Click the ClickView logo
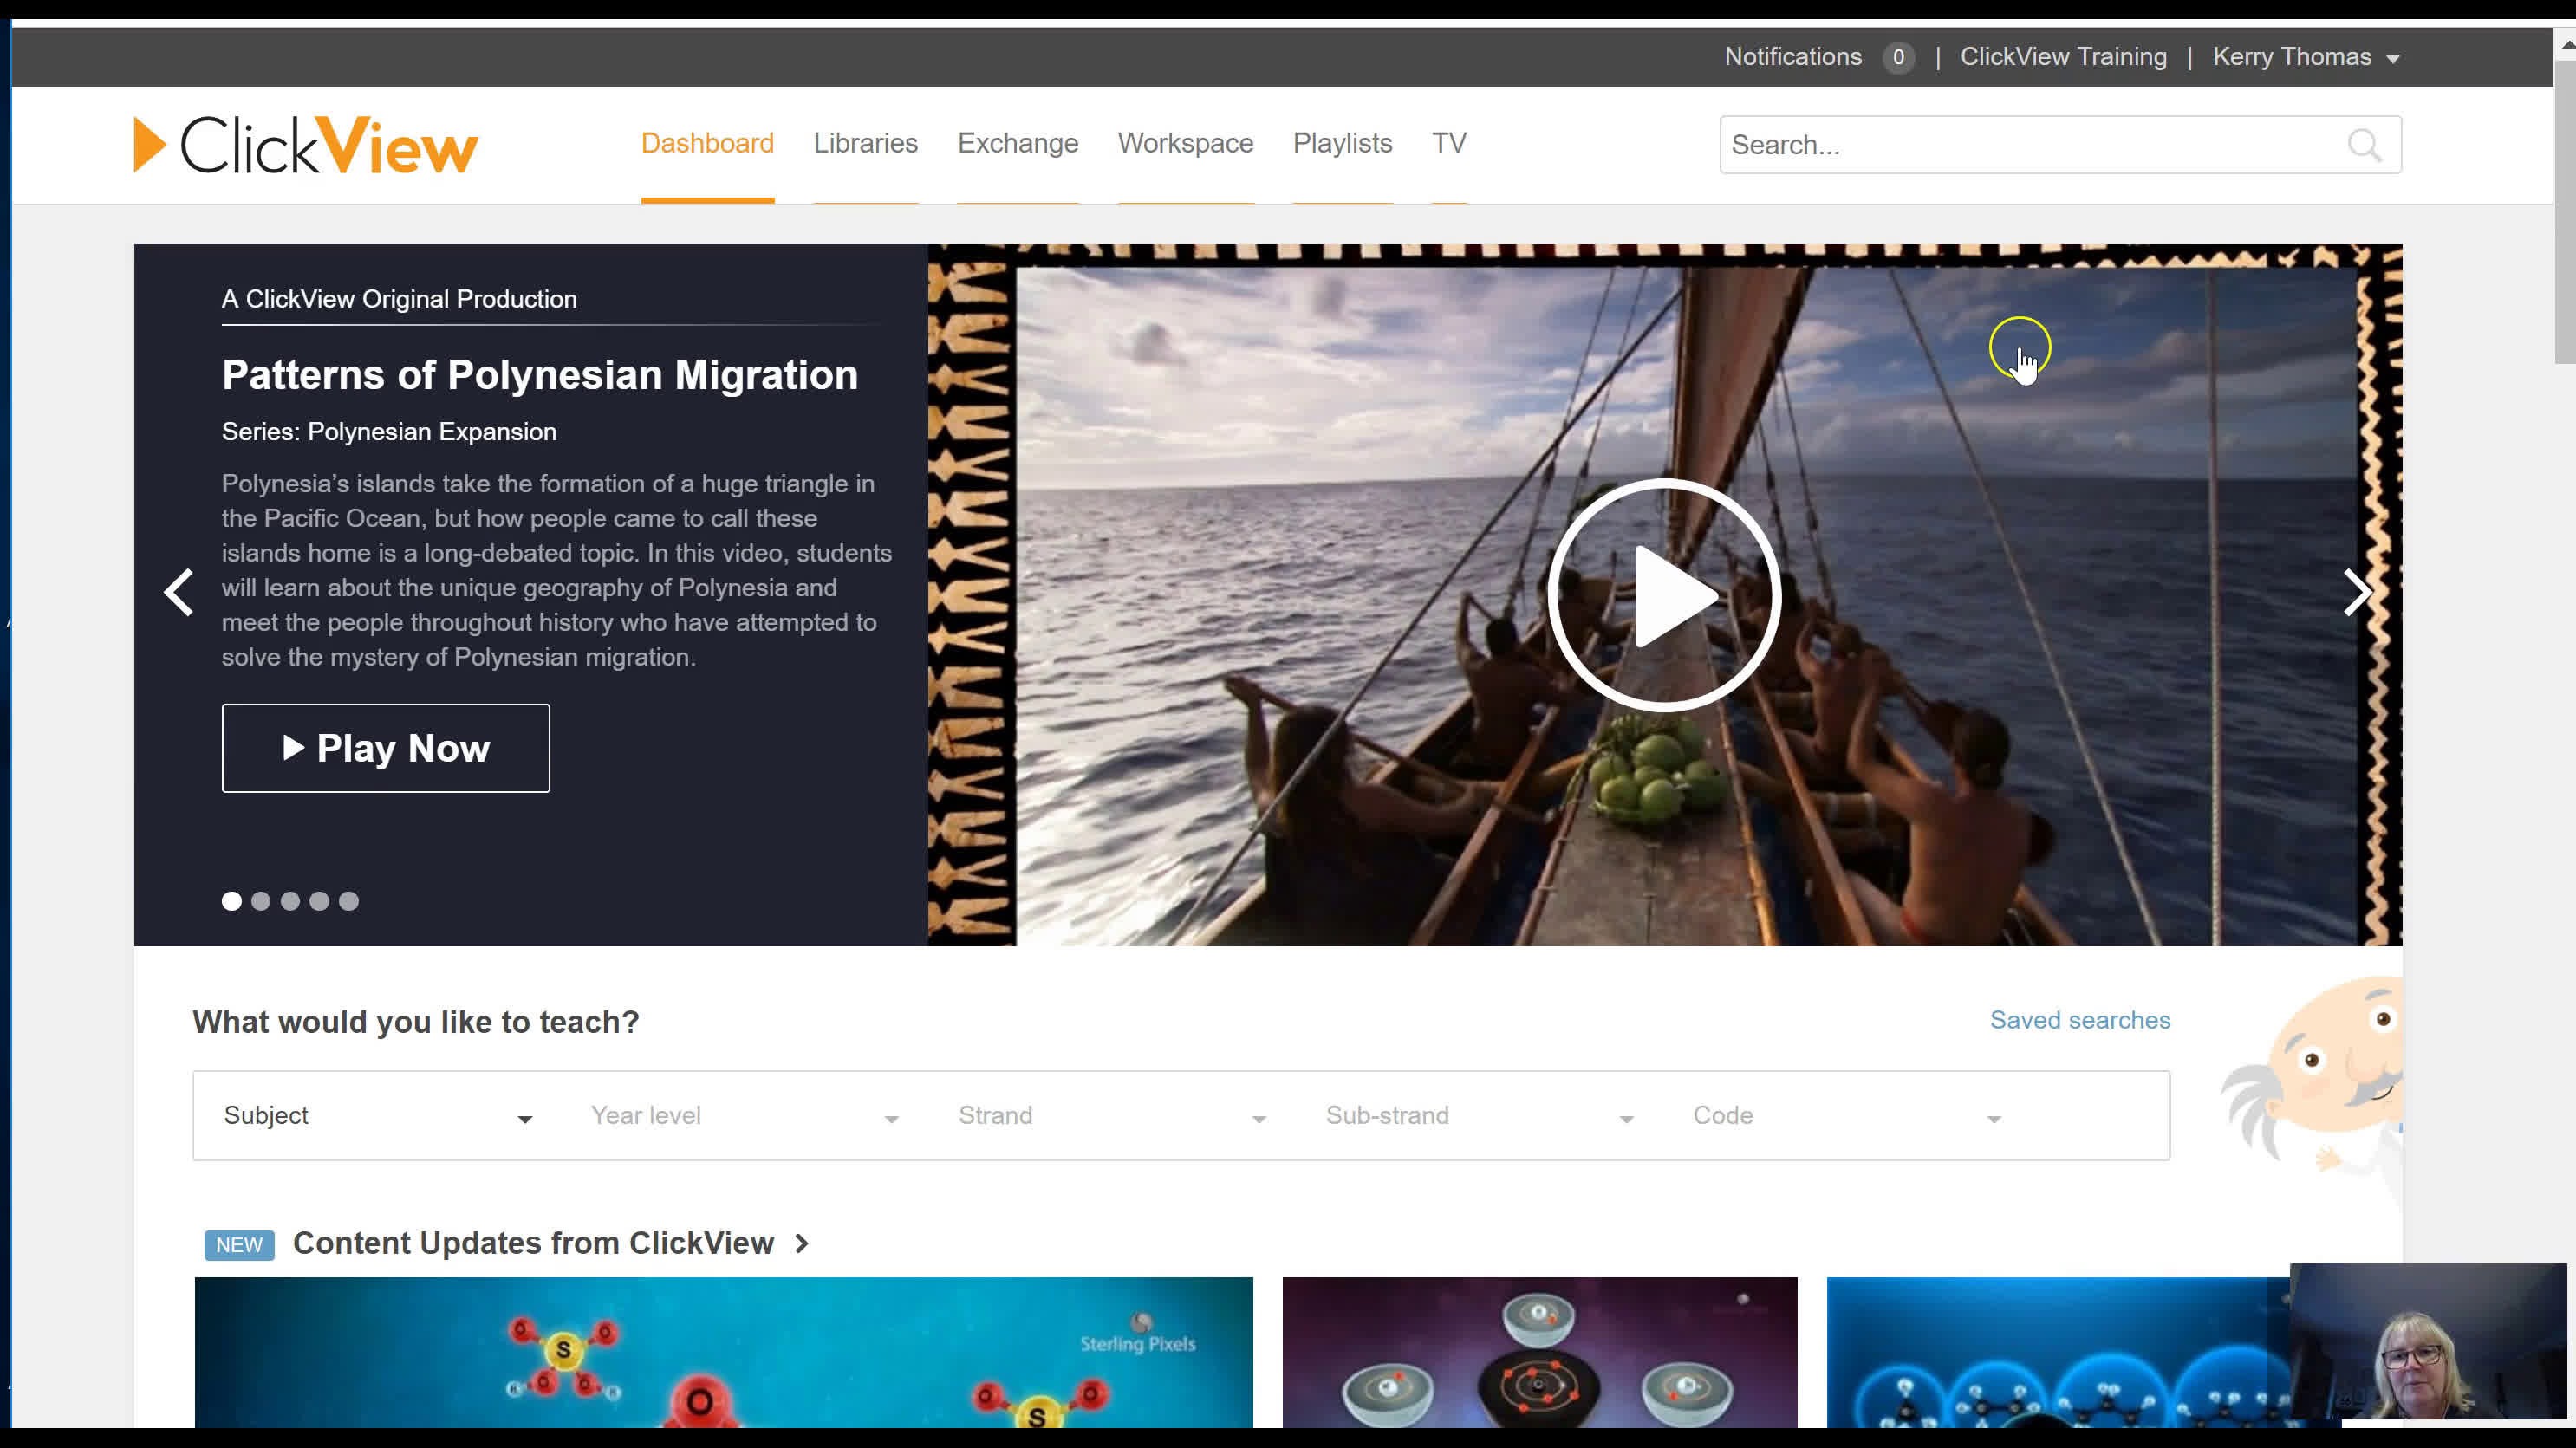 pyautogui.click(x=306, y=145)
